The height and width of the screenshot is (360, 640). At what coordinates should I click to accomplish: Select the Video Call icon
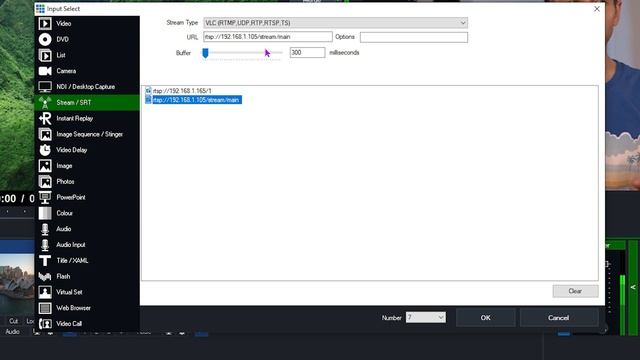coord(45,324)
